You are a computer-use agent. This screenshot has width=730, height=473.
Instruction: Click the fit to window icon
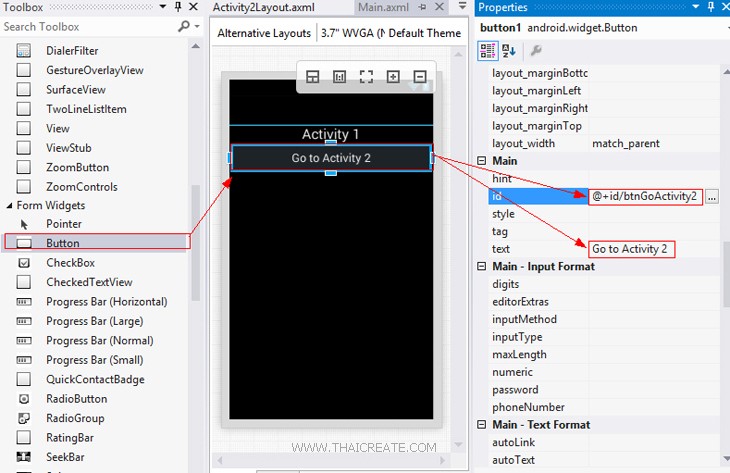pos(366,76)
